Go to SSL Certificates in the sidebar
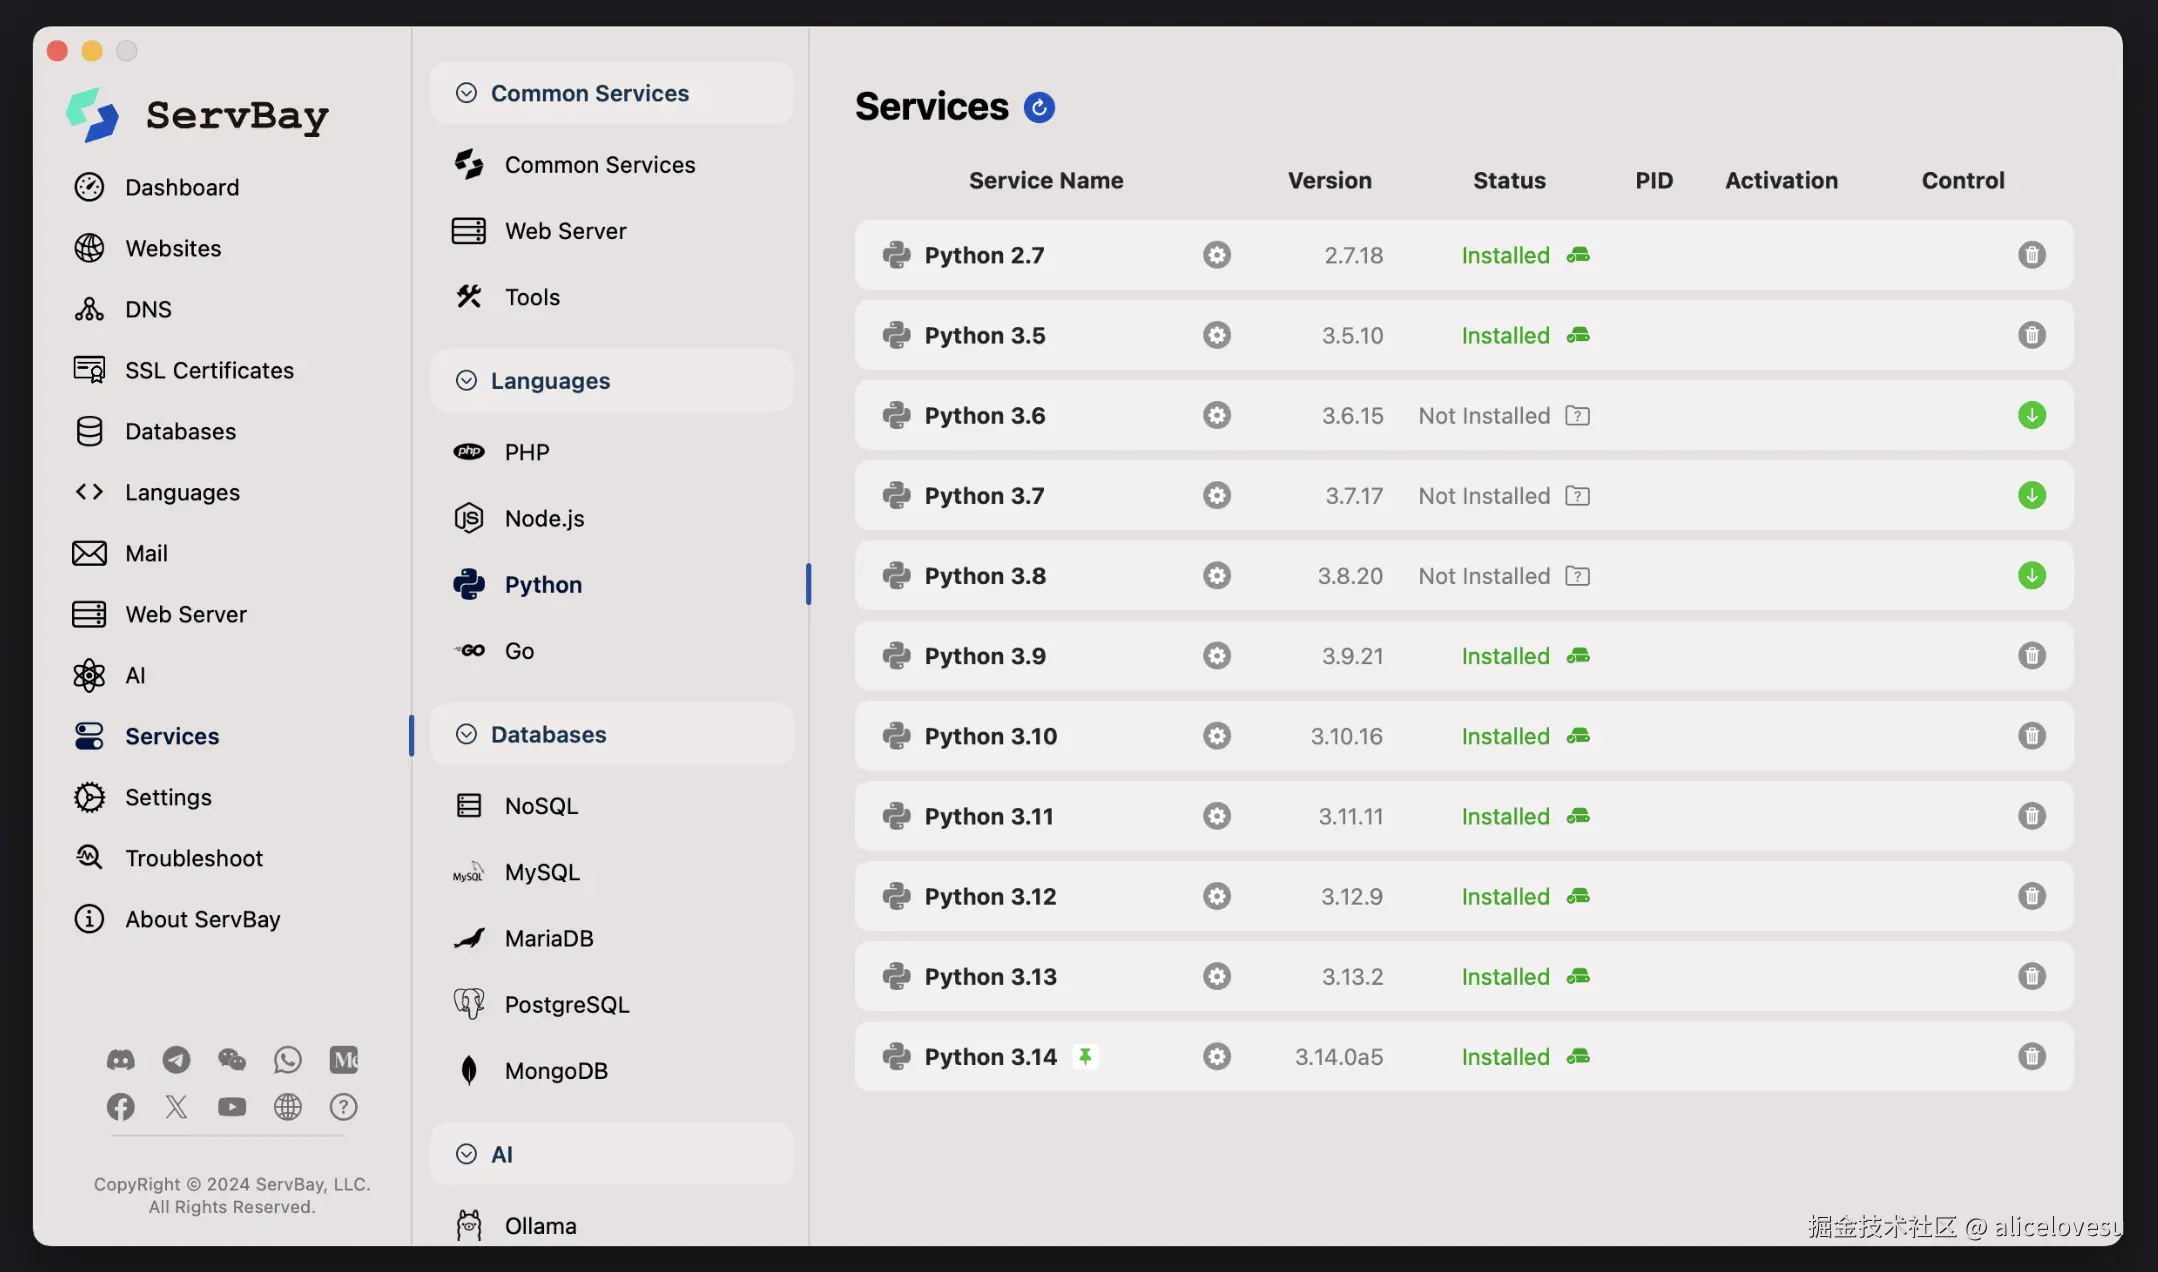Image resolution: width=2158 pixels, height=1272 pixels. 209,370
